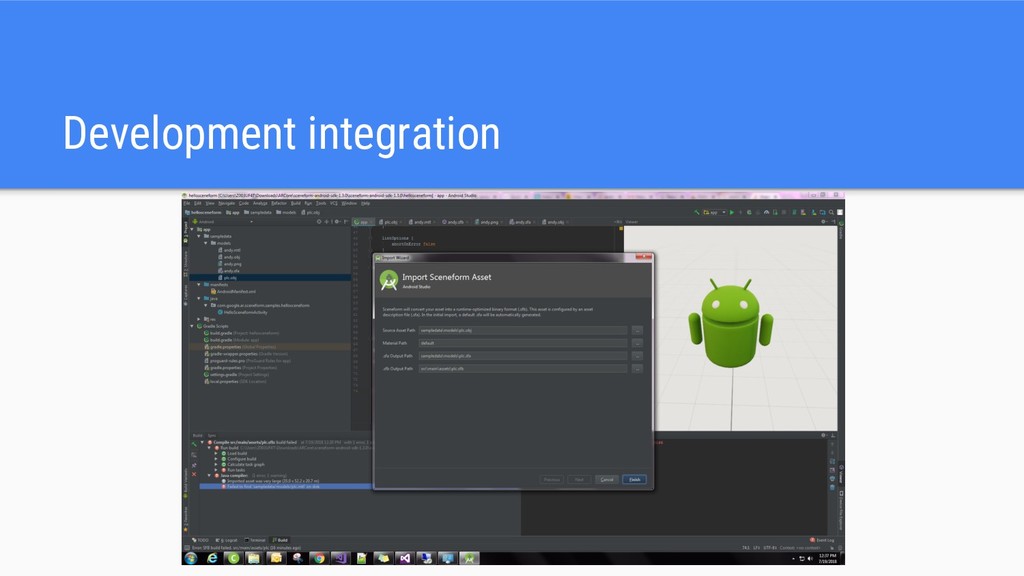
Task: Click the Source Asset Path field
Action: point(522,330)
